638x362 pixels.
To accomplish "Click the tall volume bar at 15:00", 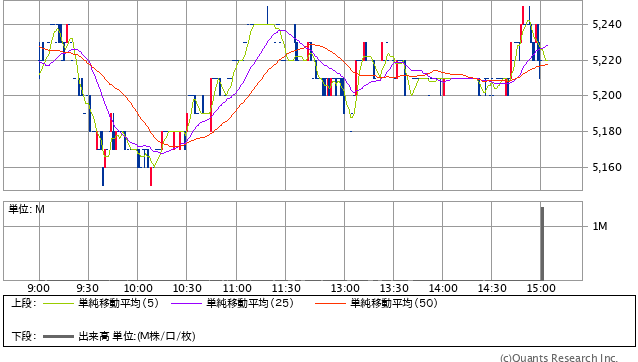I will [542, 244].
